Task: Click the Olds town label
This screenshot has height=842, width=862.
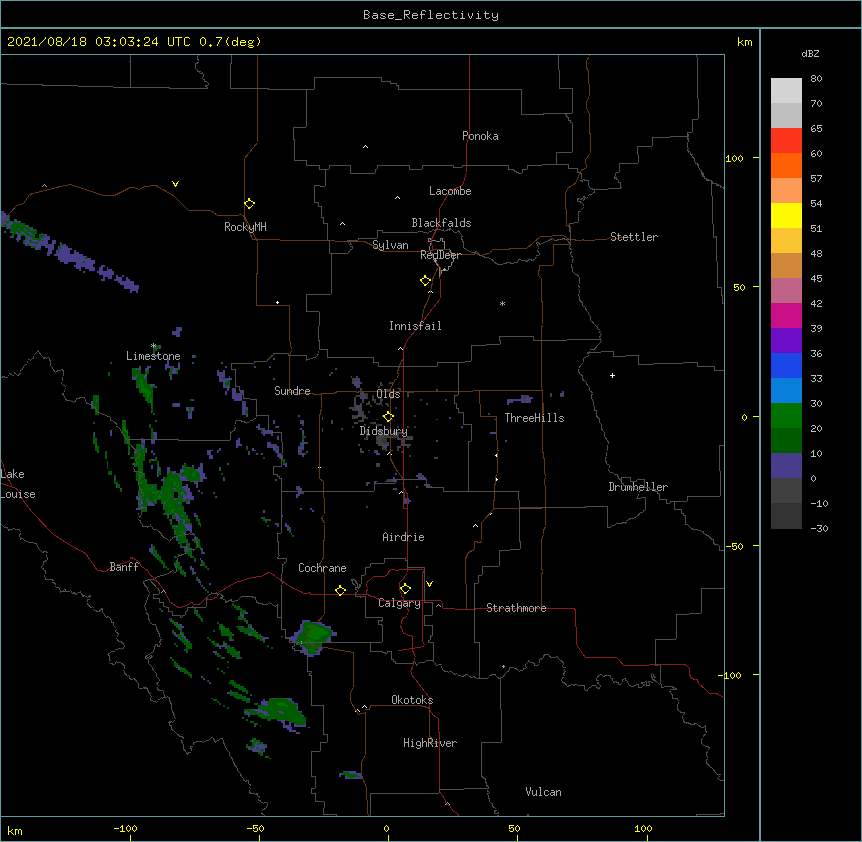Action: pos(388,394)
